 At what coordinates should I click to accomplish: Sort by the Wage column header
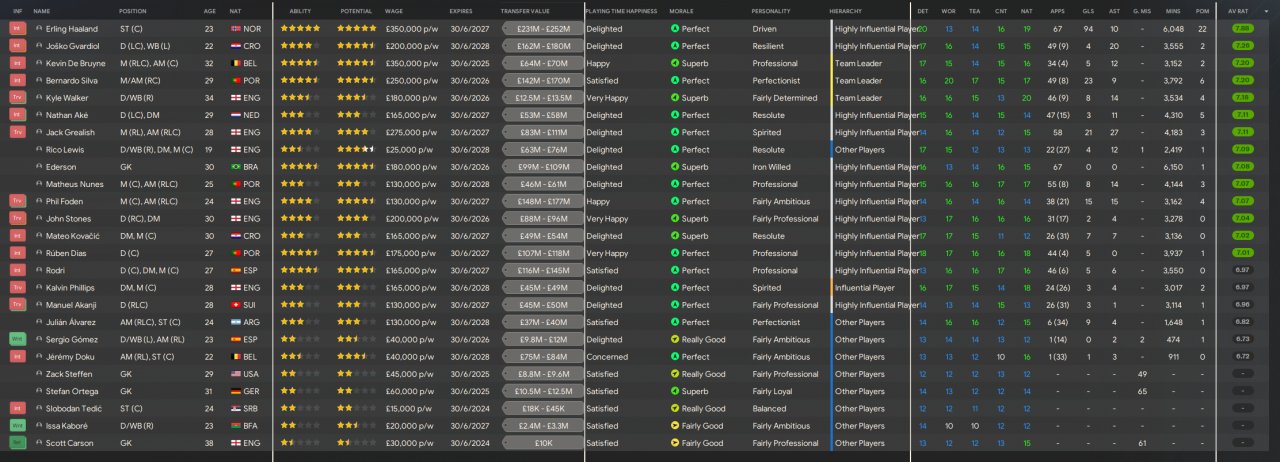(x=394, y=10)
